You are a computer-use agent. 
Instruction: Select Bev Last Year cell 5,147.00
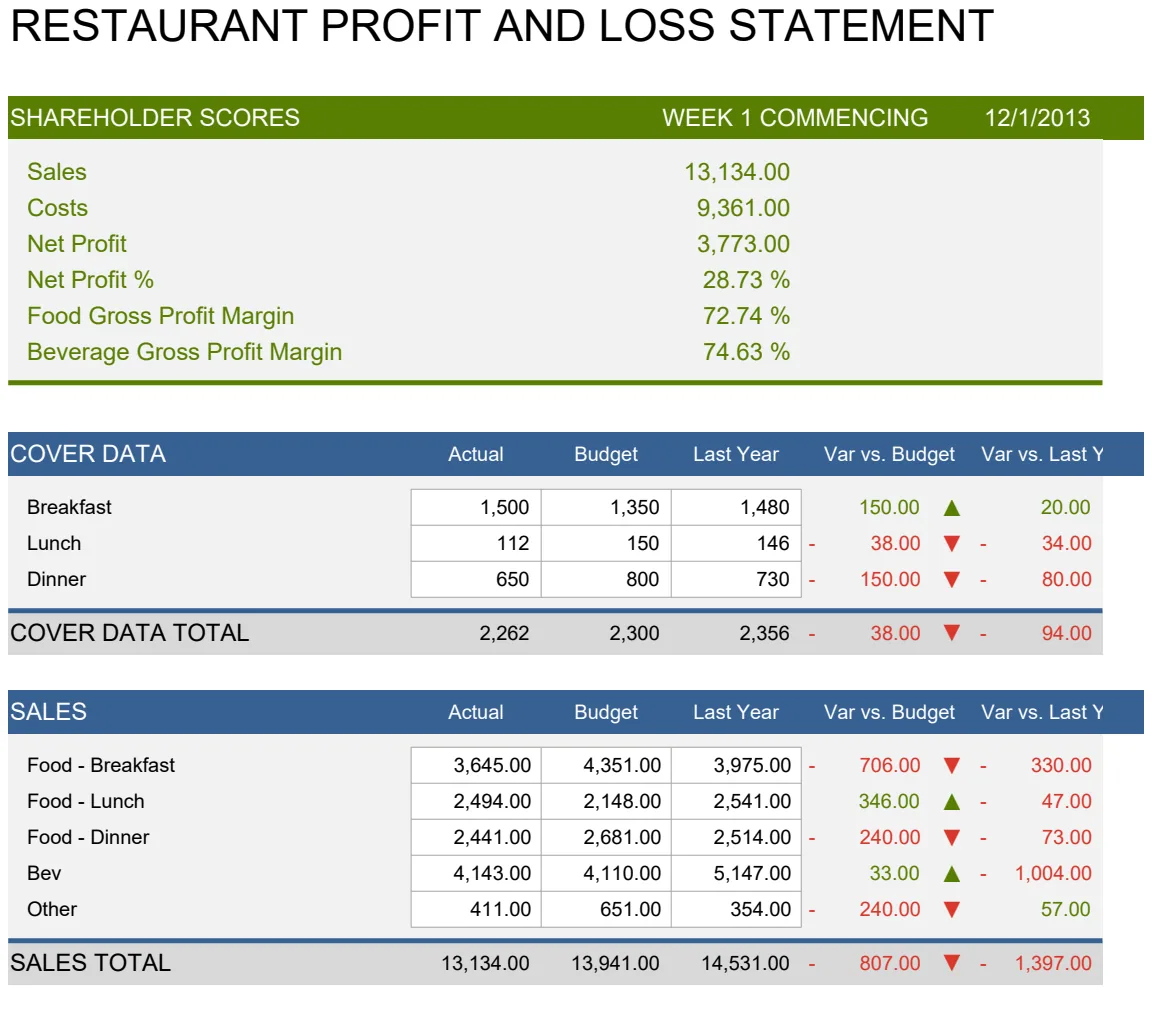point(736,873)
